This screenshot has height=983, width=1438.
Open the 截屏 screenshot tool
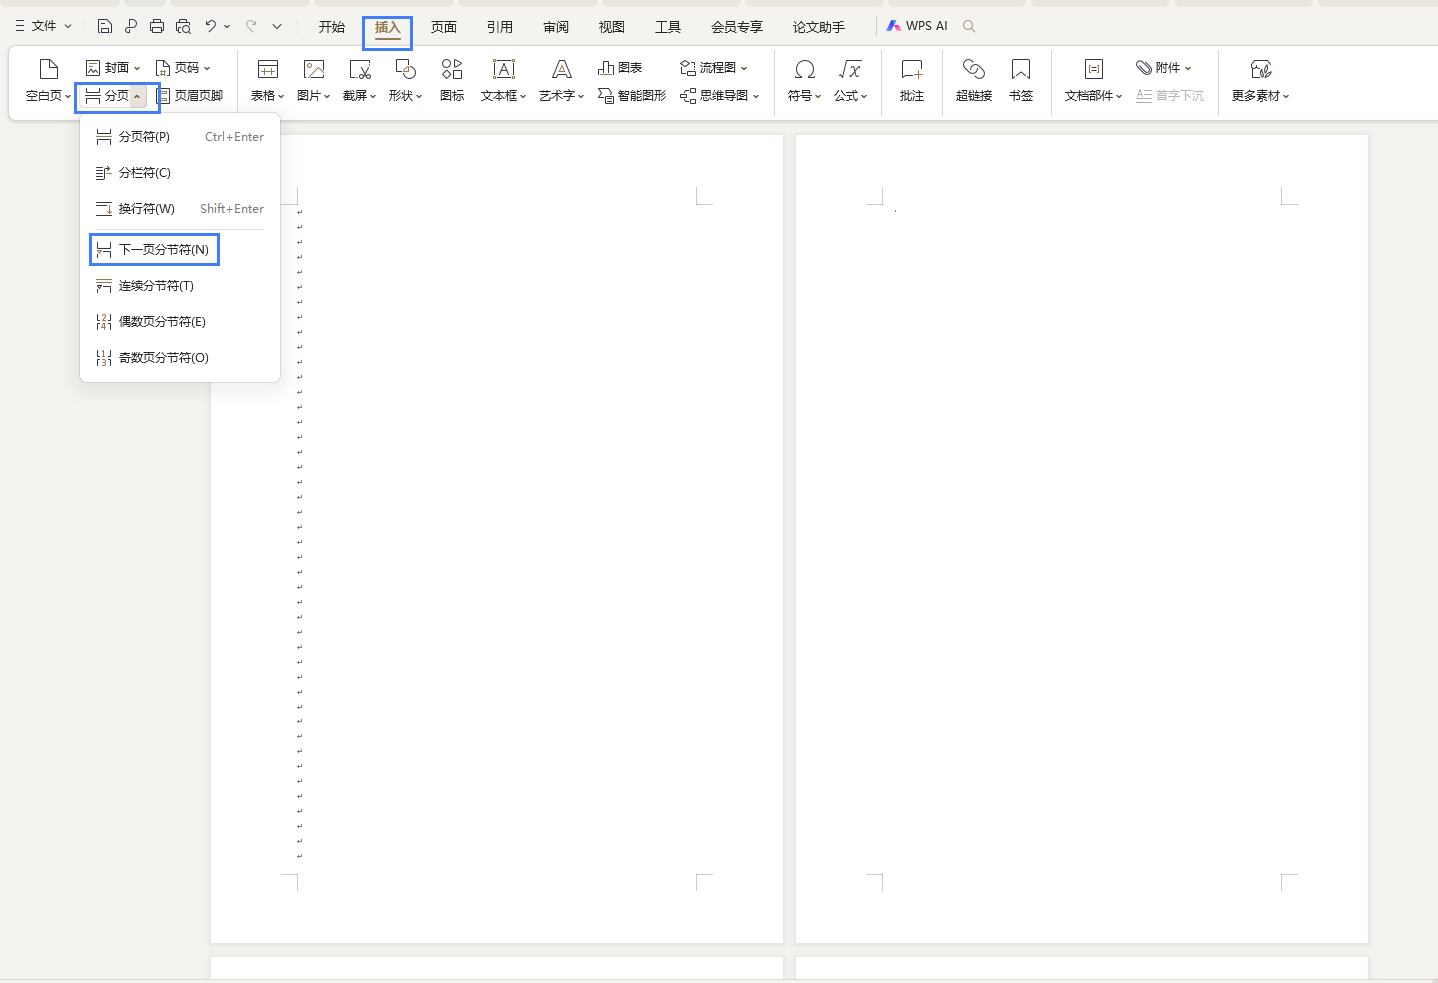pyautogui.click(x=360, y=80)
